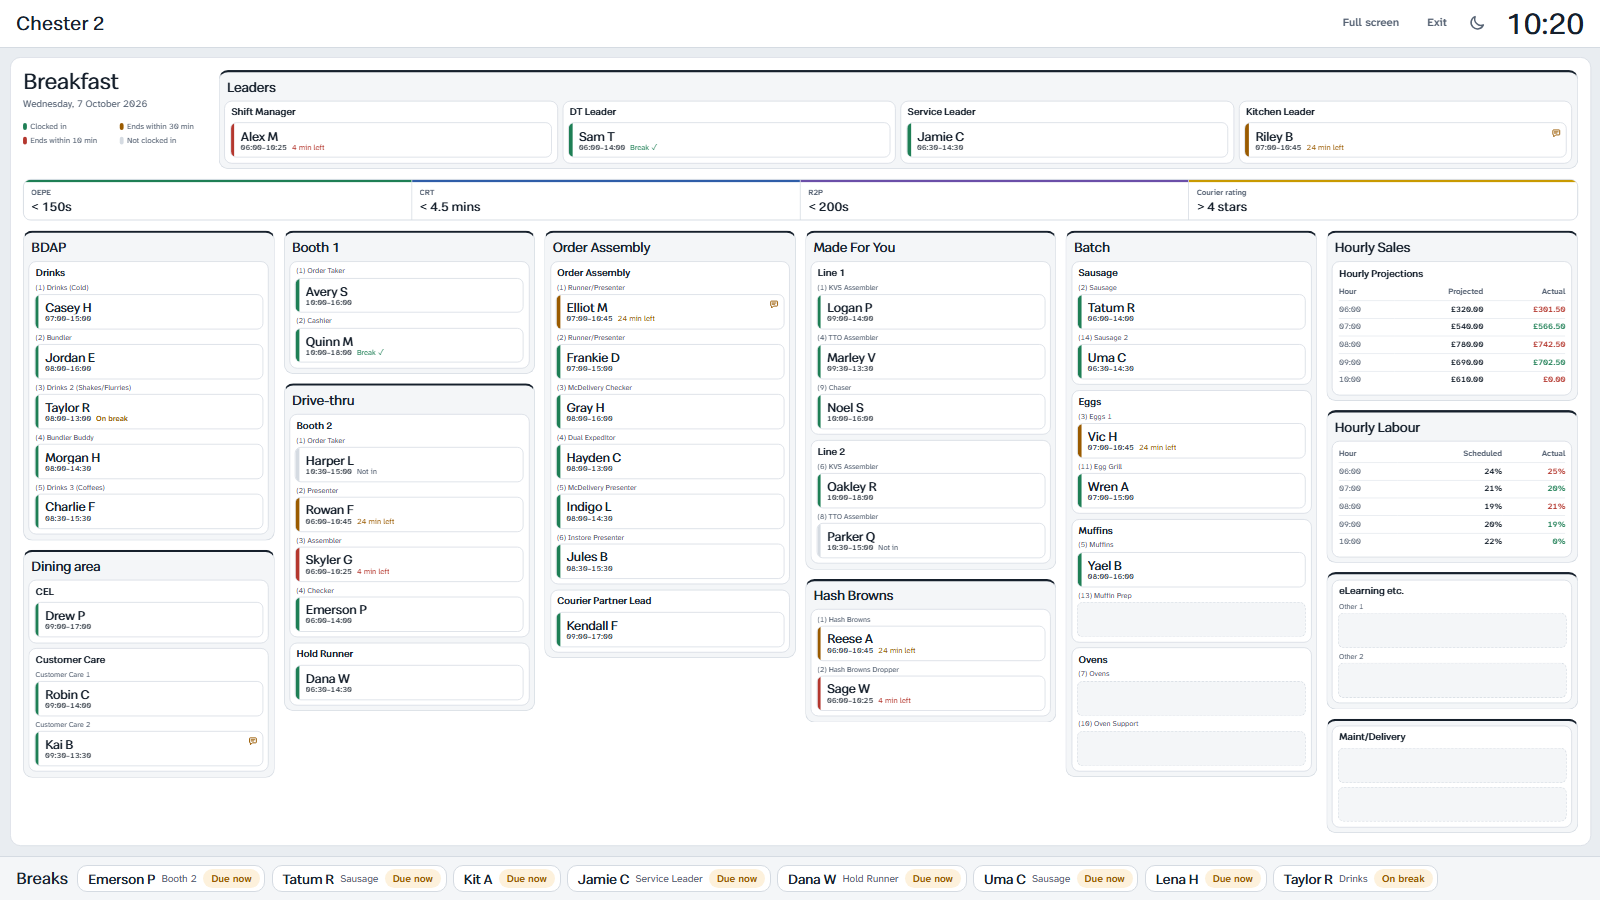Select the OEPE target tile
1600x900 pixels.
(x=217, y=200)
